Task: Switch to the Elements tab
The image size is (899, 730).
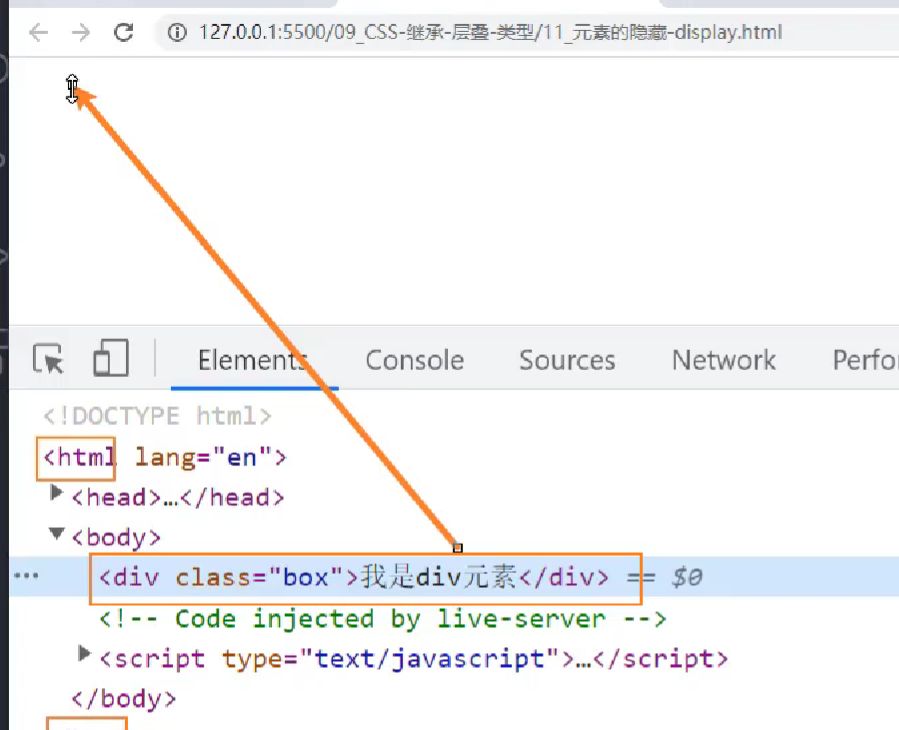Action: pyautogui.click(x=253, y=360)
